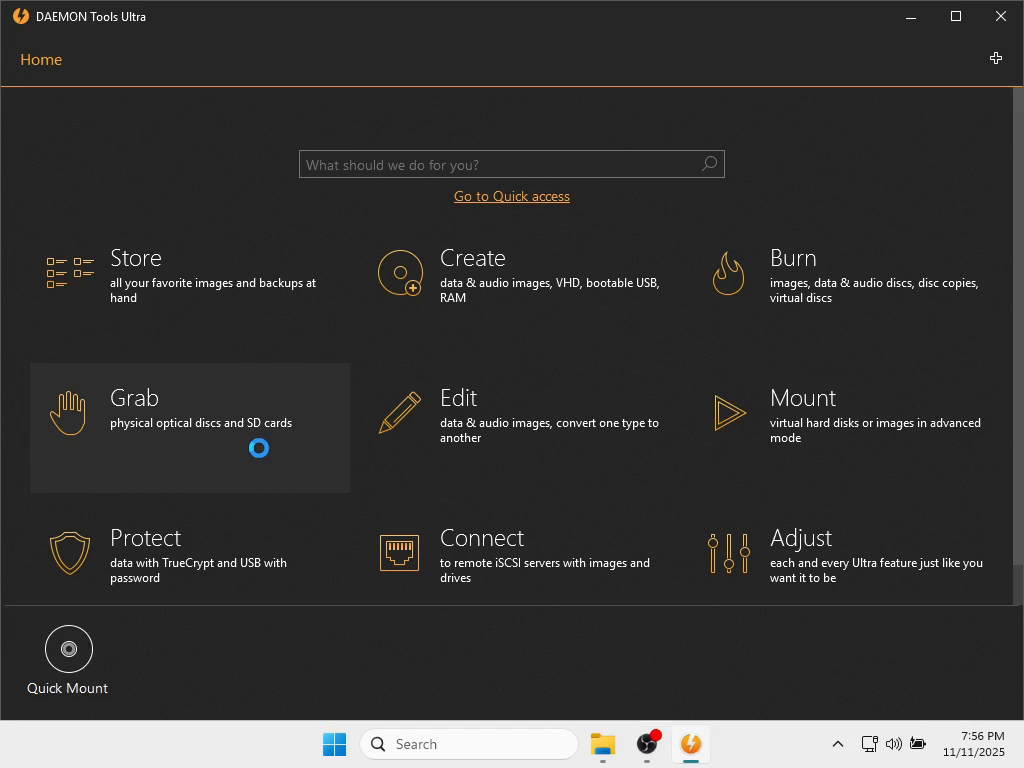Click the Adjust sliders icon
Image resolution: width=1024 pixels, height=768 pixels.
729,553
